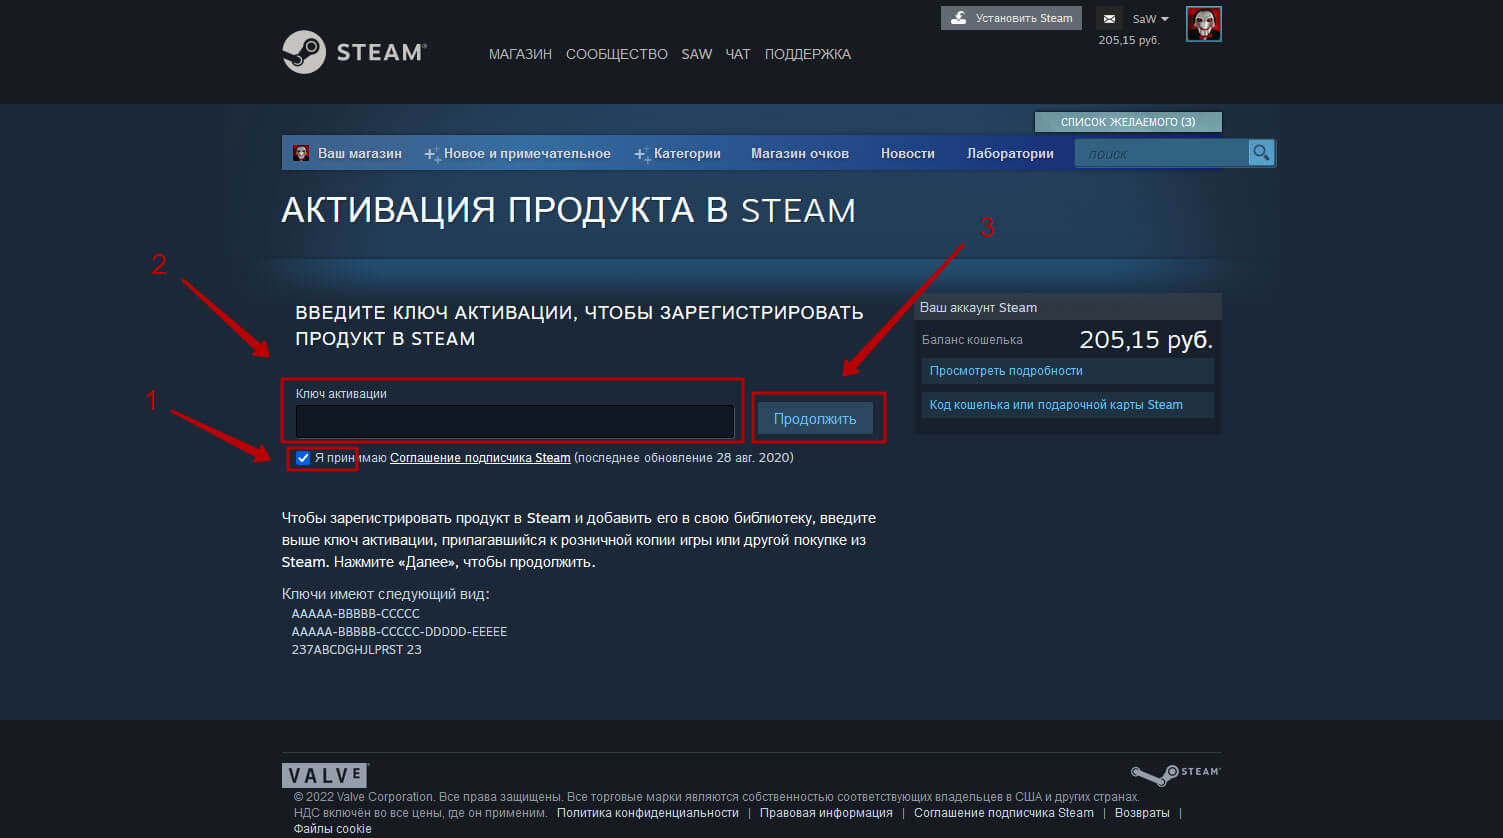Open the ПОДДЕРЖКА menu item
This screenshot has height=838, width=1503.
[808, 54]
